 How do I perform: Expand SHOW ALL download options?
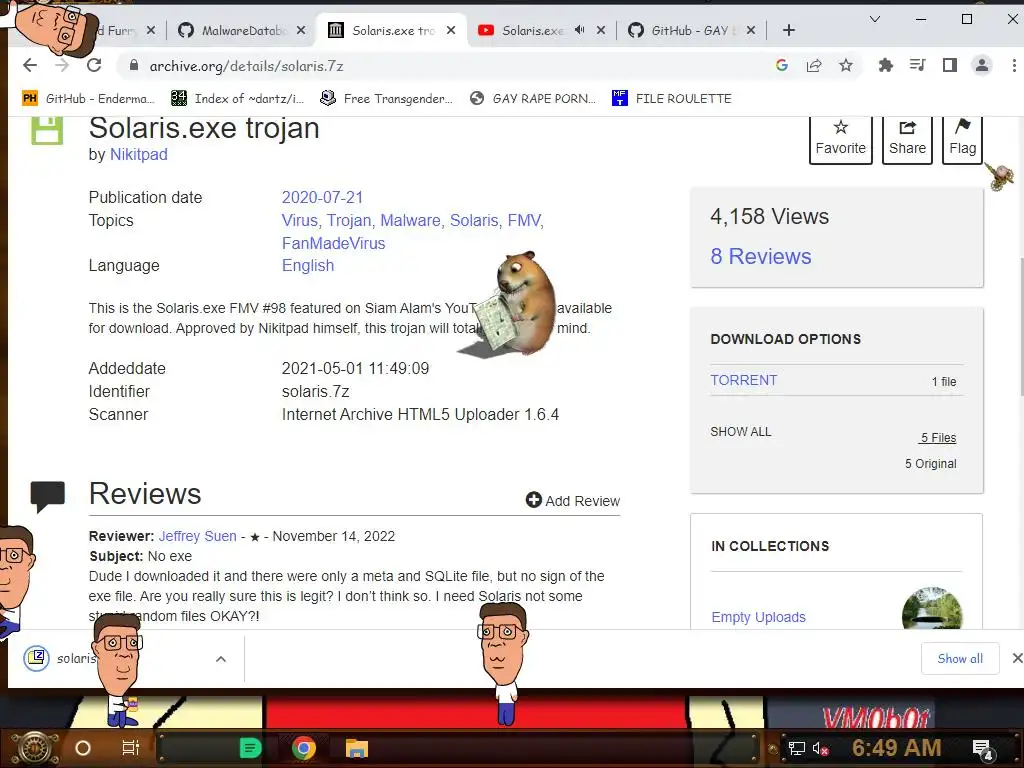741,432
